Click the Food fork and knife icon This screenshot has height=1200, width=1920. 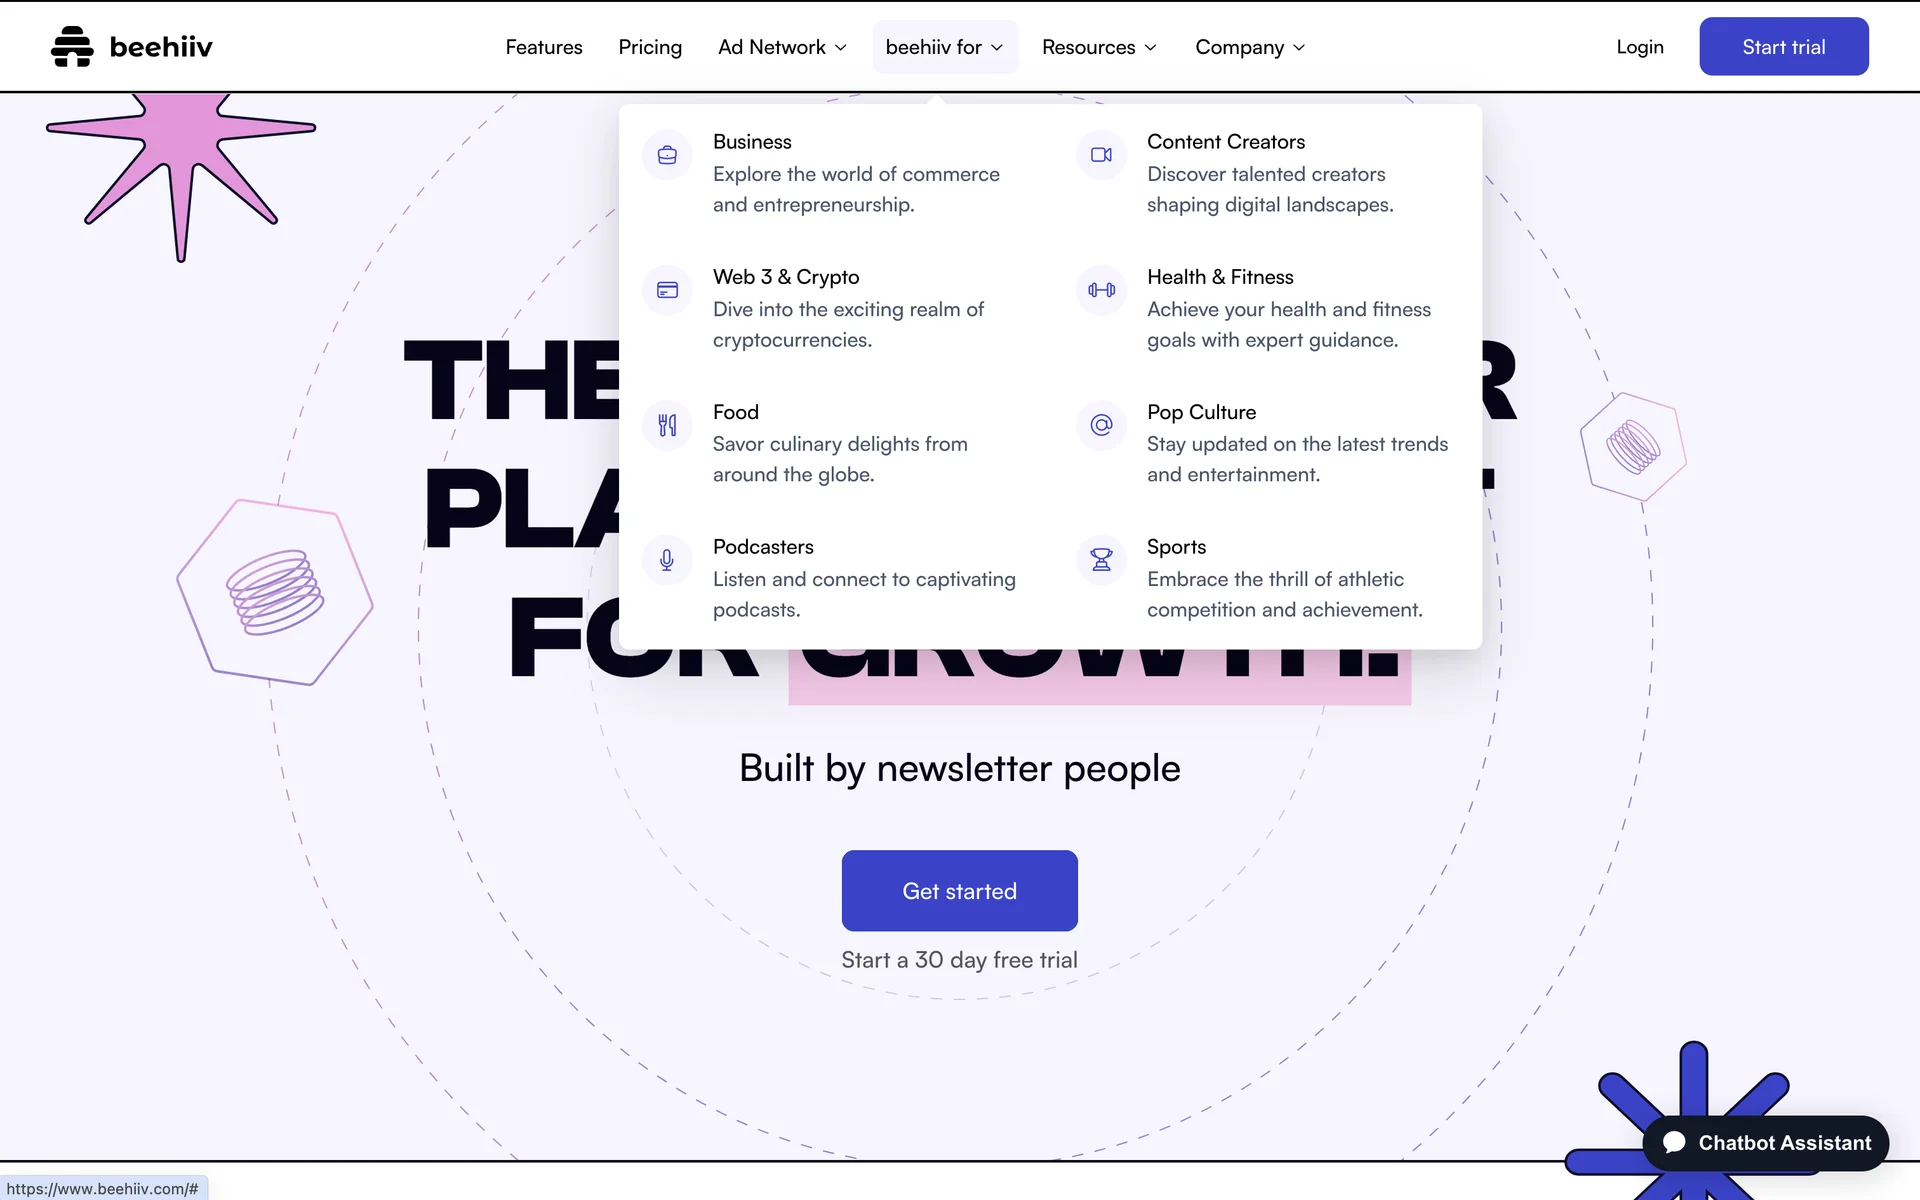667,425
